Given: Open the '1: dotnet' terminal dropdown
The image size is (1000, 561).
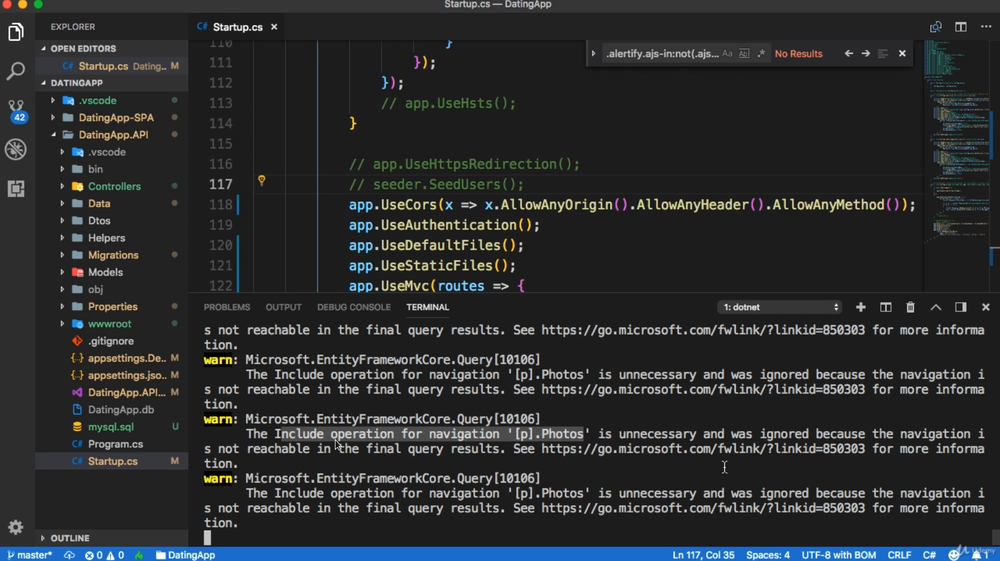Looking at the screenshot, I should coord(780,307).
